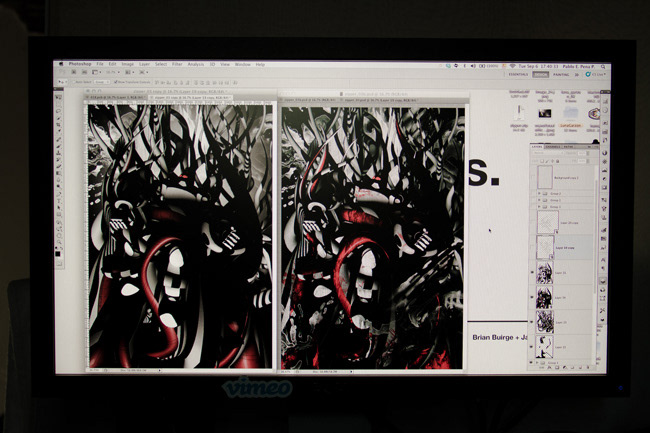Image resolution: width=650 pixels, height=433 pixels.
Task: Click the Pablo E. Pena P. user name
Action: pos(579,66)
